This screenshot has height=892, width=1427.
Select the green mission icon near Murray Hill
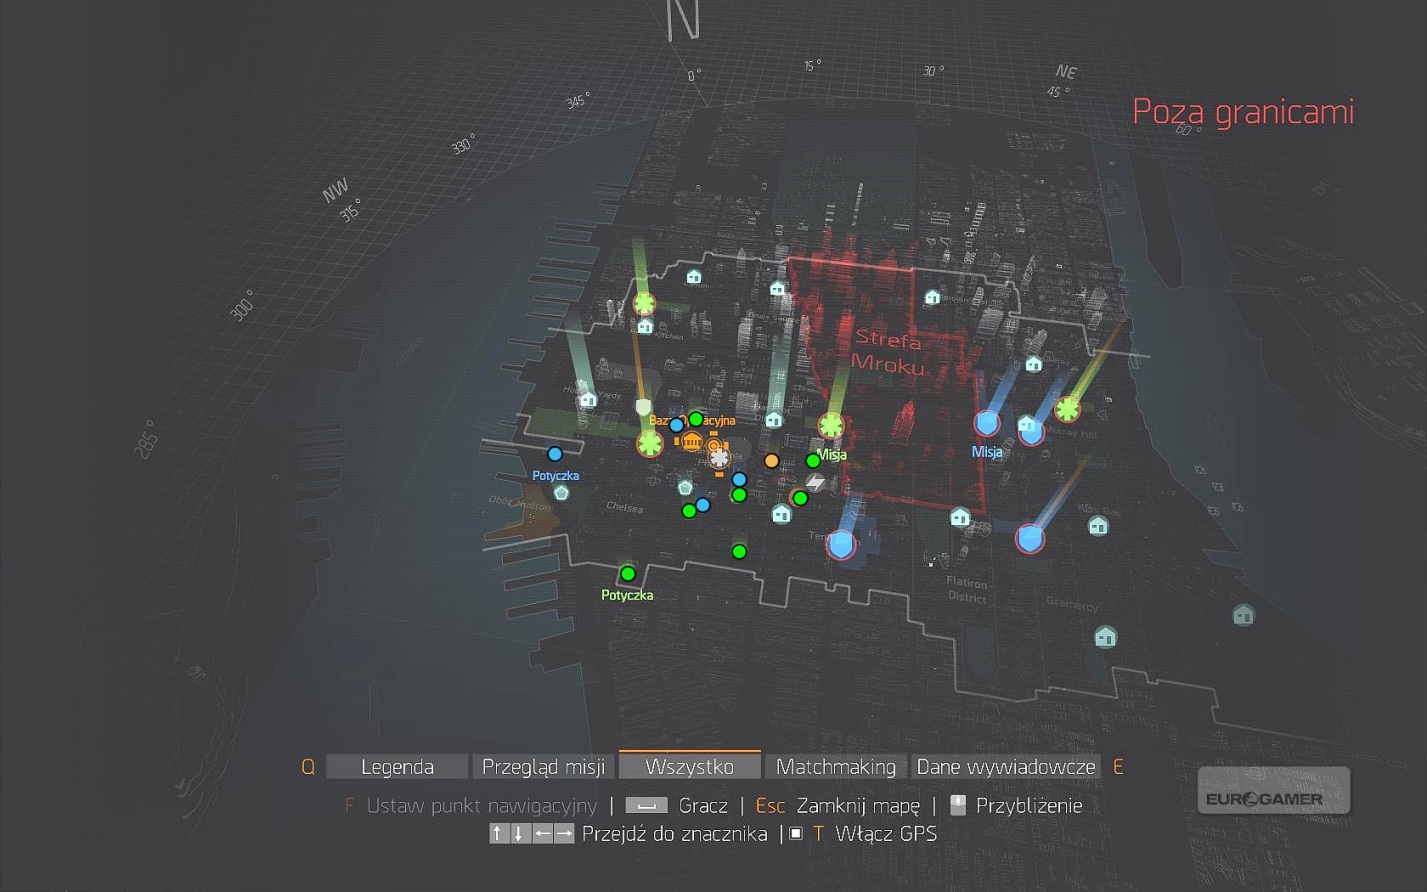1067,409
